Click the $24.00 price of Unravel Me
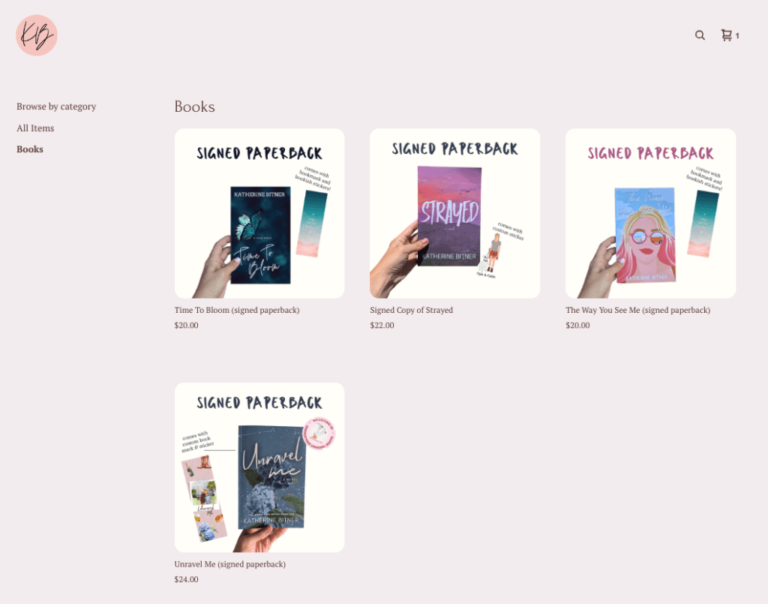 point(187,580)
